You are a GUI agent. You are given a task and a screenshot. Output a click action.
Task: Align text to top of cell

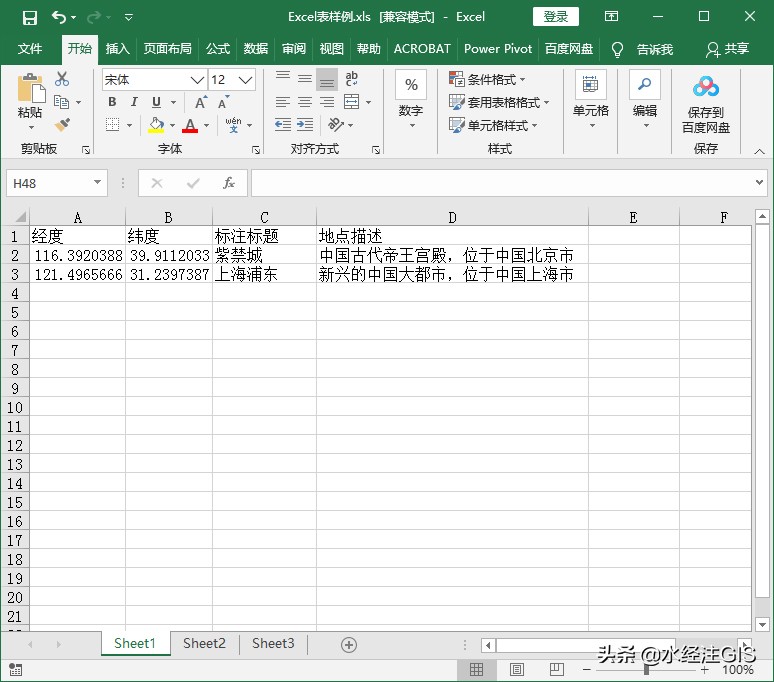click(283, 78)
